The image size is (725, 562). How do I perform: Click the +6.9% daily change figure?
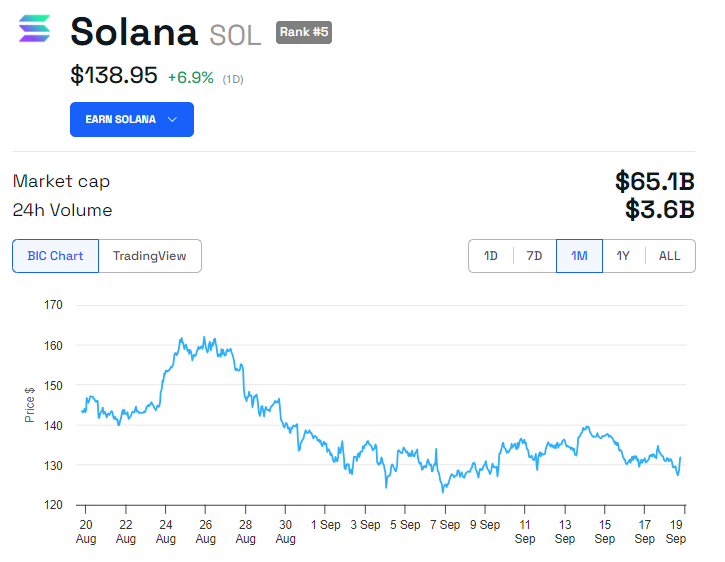click(x=190, y=77)
